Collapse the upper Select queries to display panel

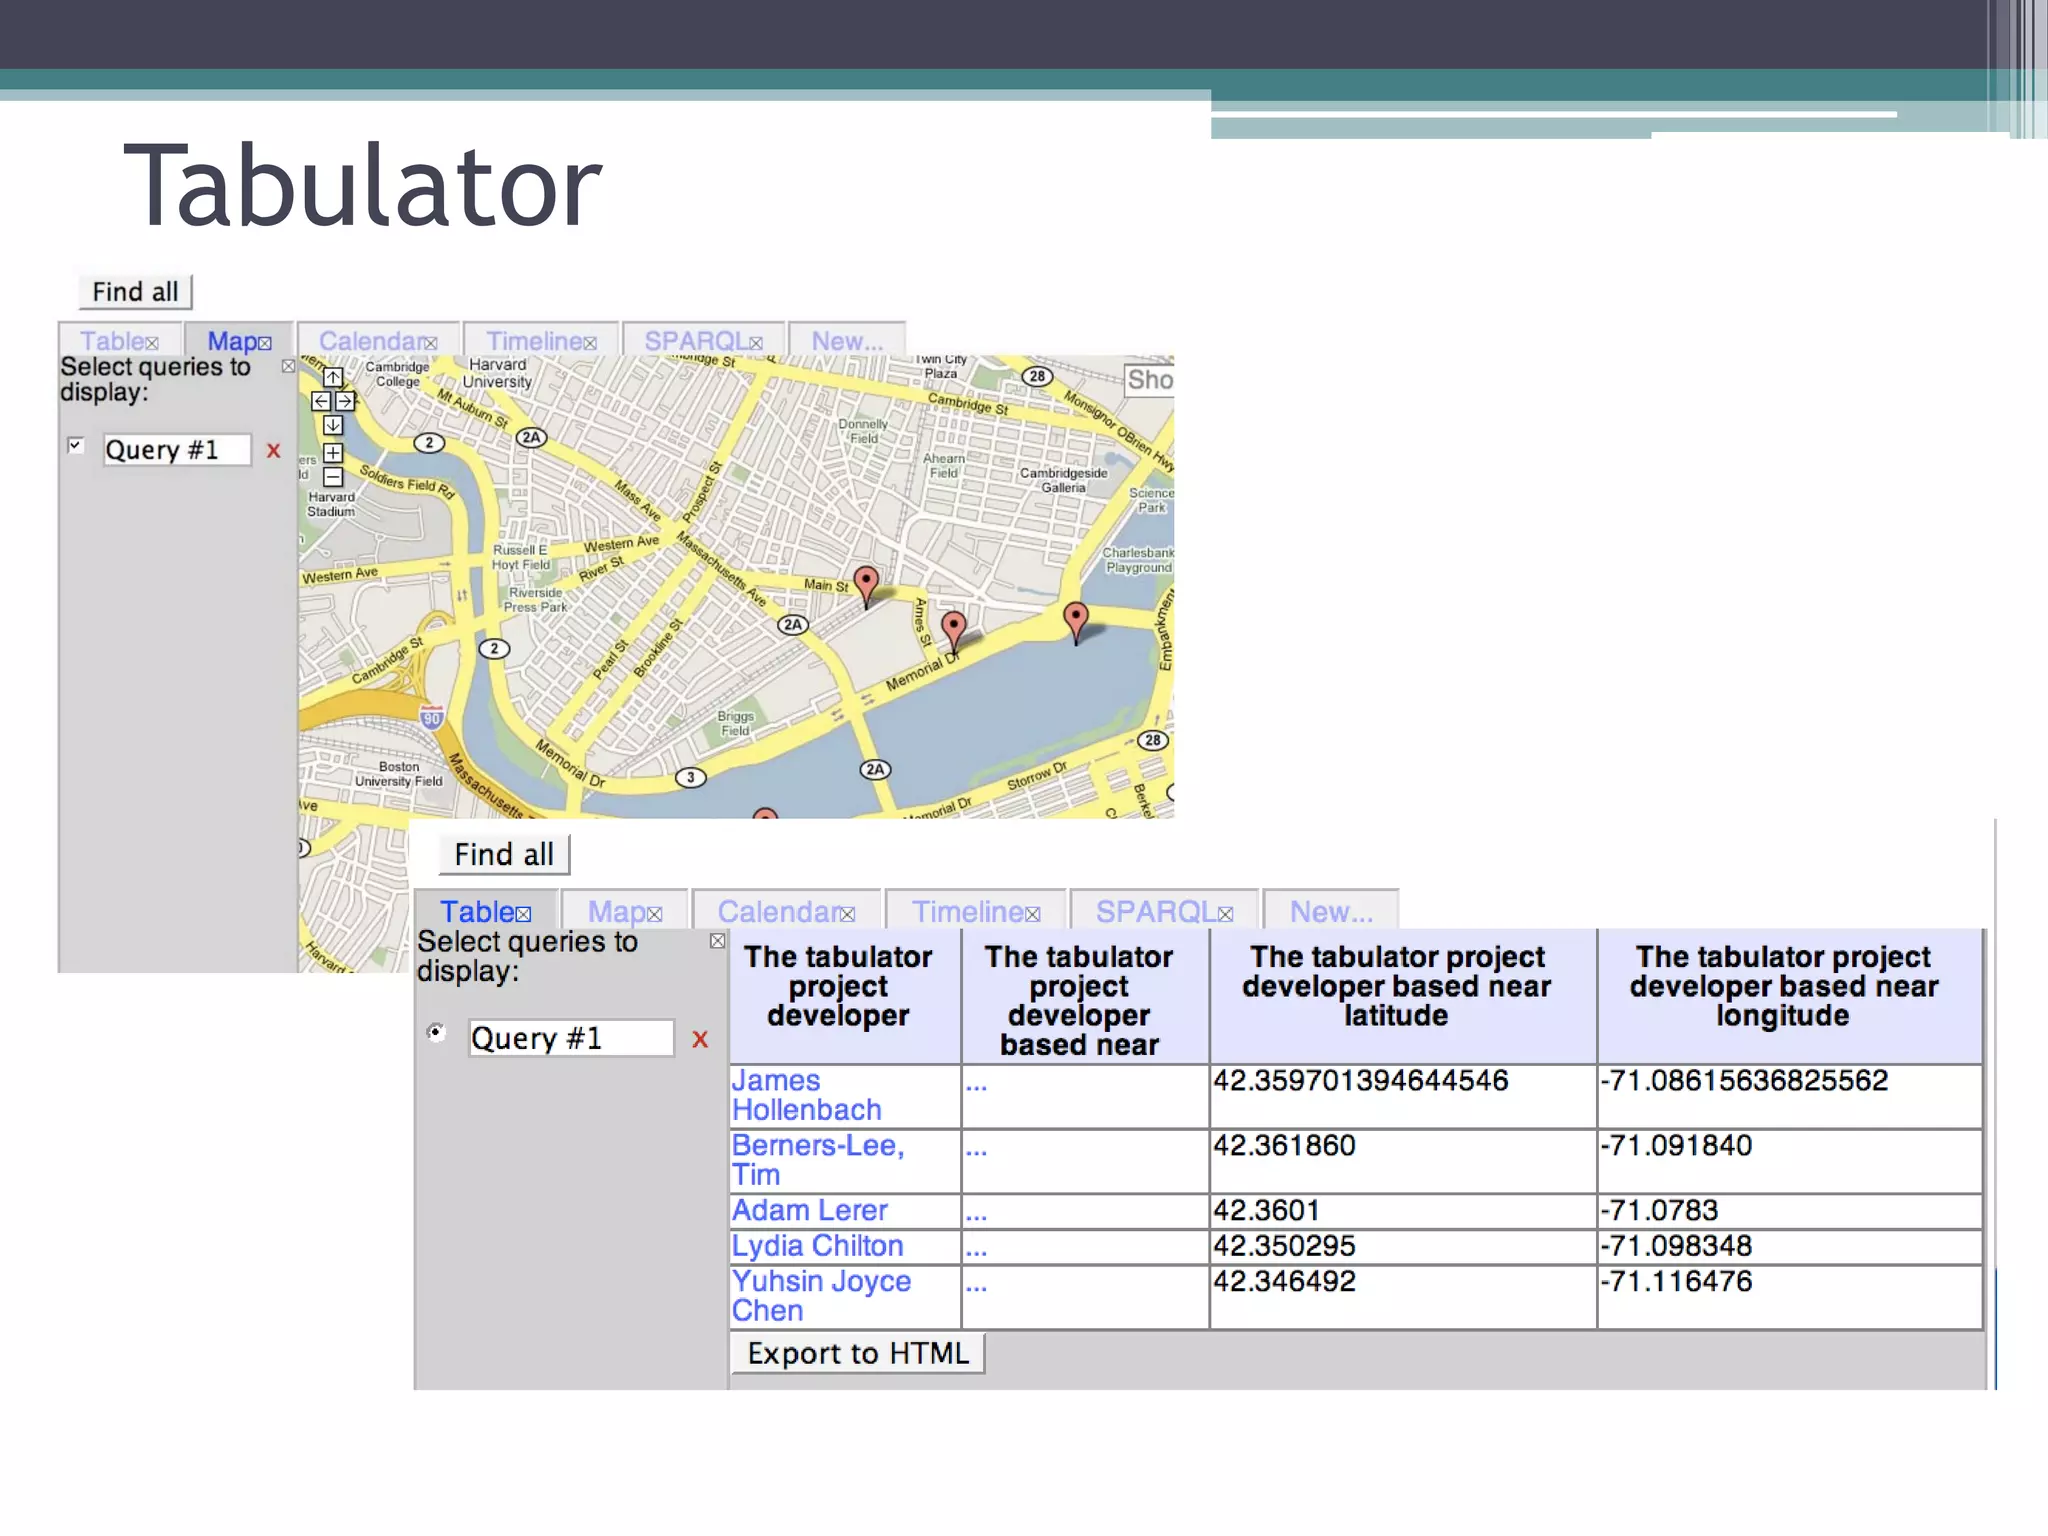(288, 366)
